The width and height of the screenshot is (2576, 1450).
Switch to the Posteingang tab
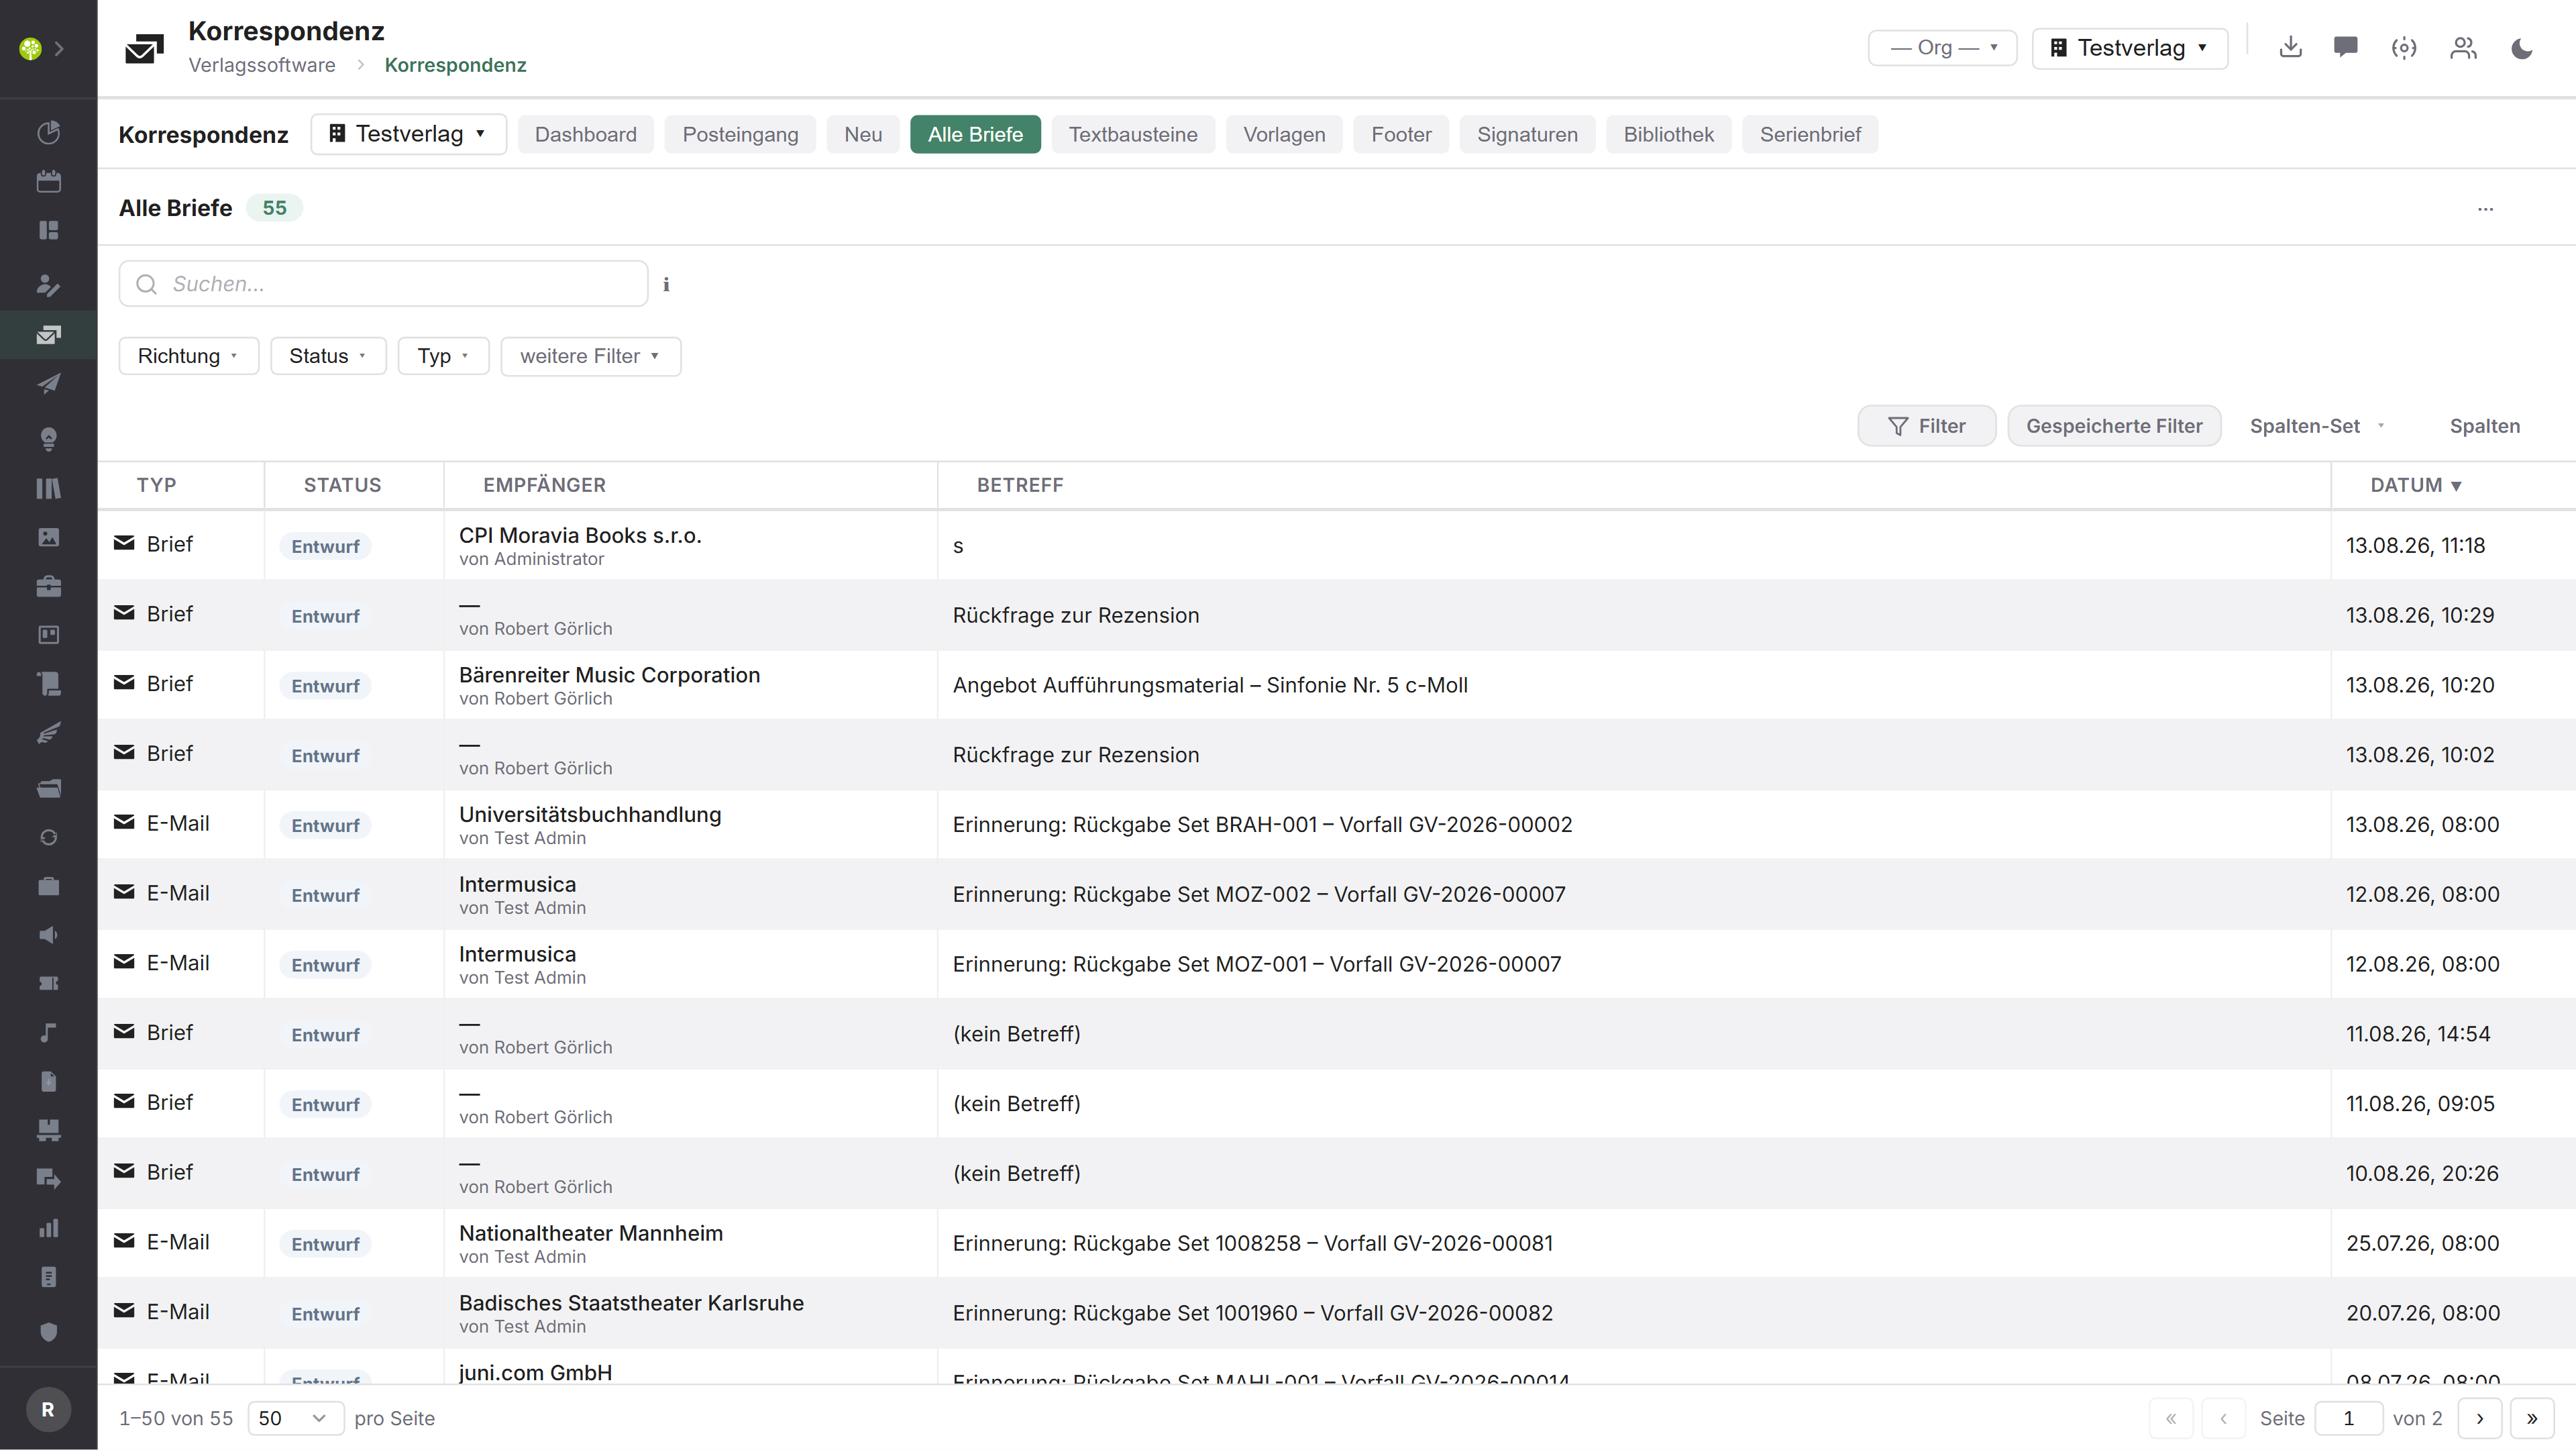pyautogui.click(x=740, y=134)
